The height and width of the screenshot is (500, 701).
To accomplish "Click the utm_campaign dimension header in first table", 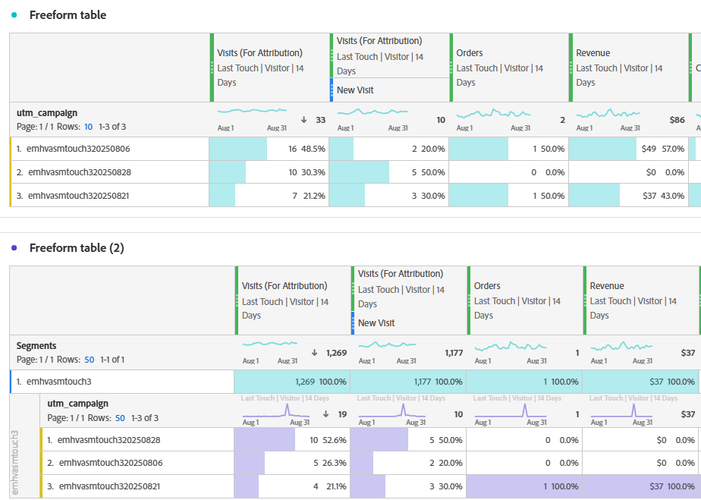I will (x=46, y=114).
